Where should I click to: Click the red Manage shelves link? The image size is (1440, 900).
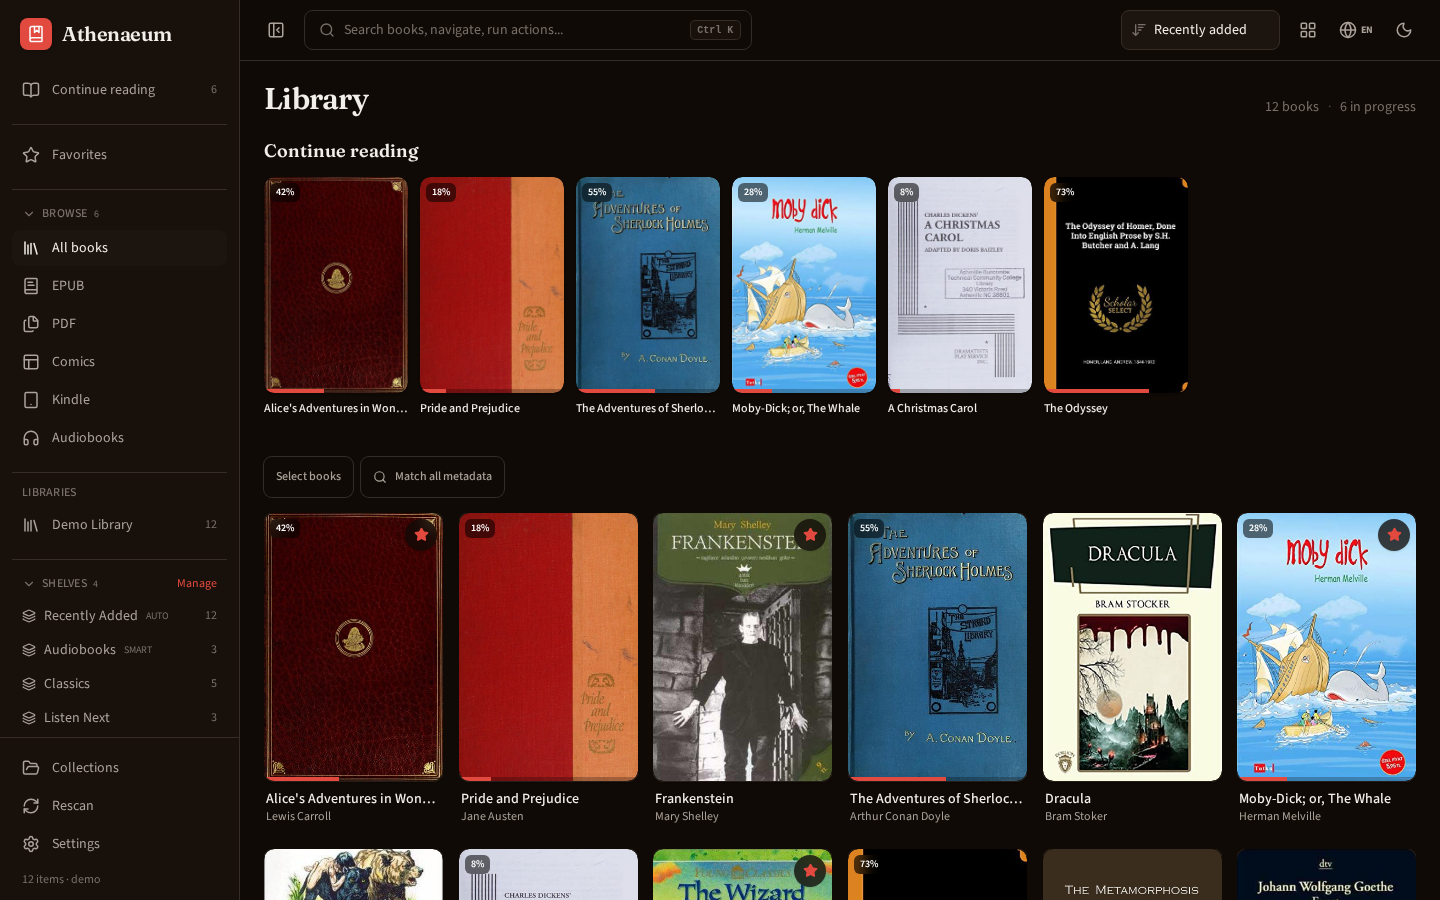click(x=197, y=584)
